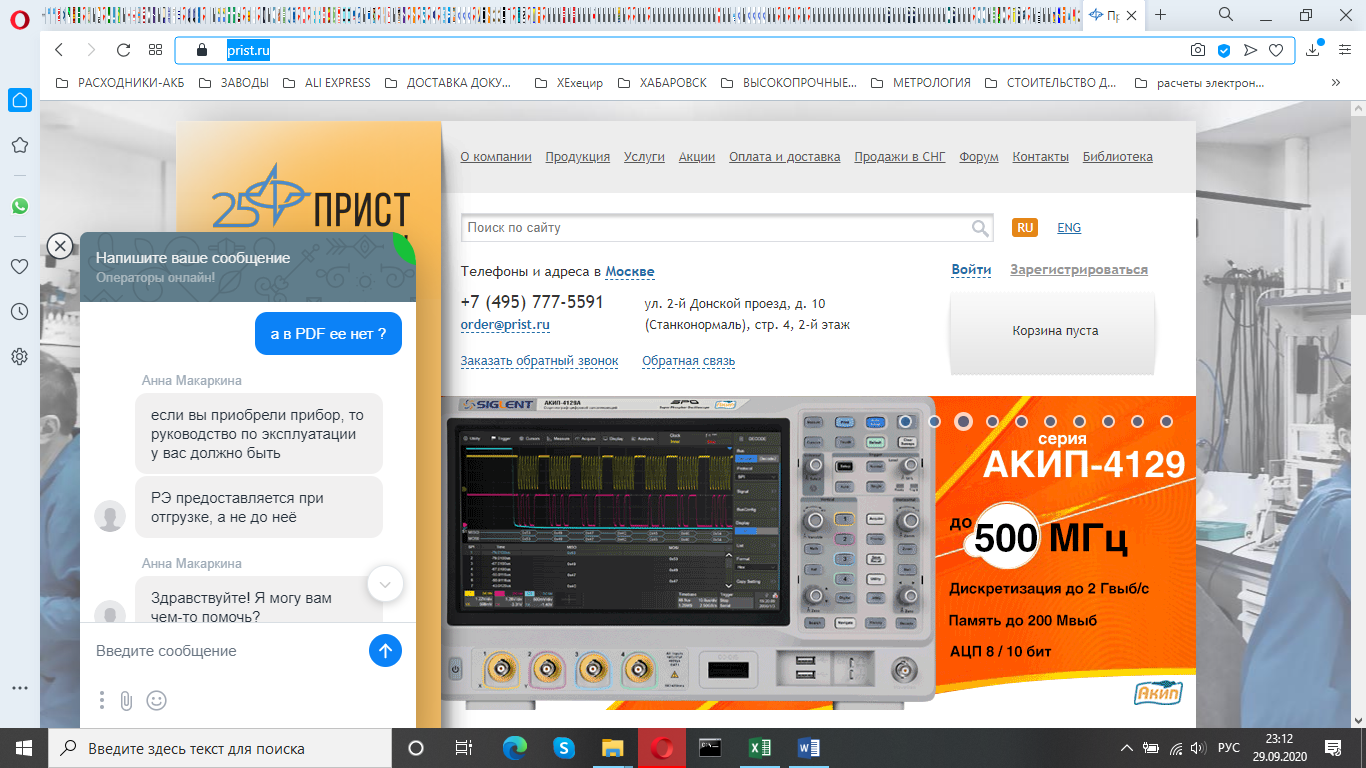Click the WhatsApp icon in Opera sidebar
This screenshot has width=1366, height=768.
click(19, 205)
